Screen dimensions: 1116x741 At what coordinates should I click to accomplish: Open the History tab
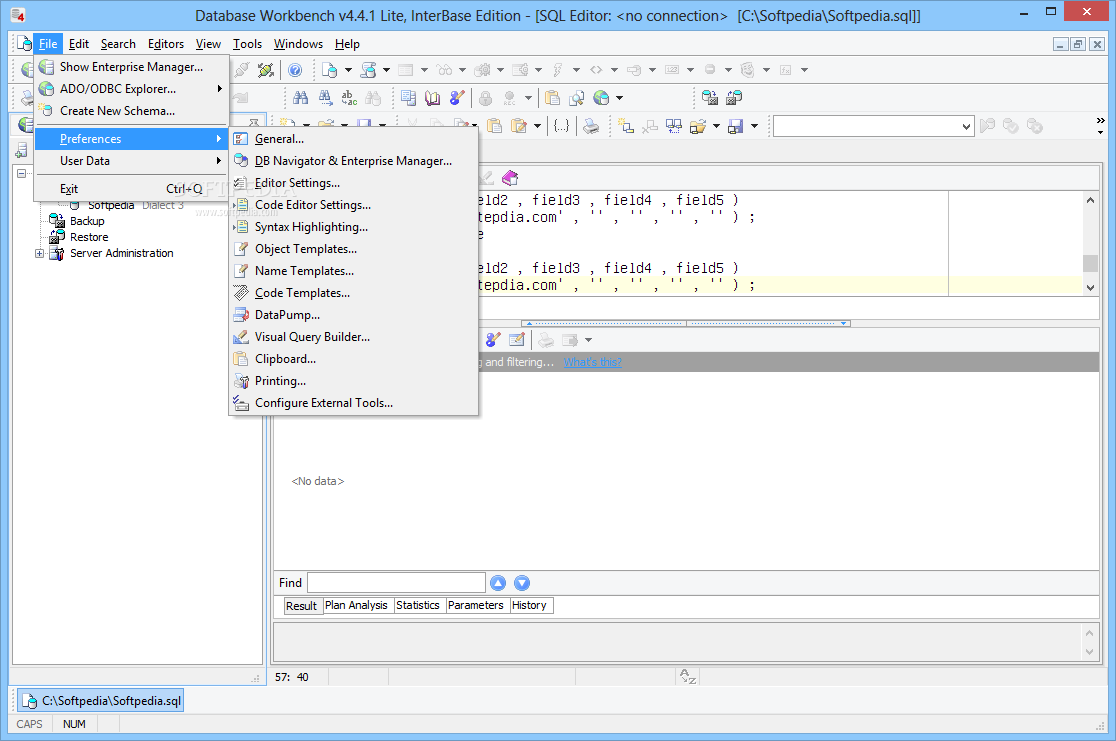tap(529, 606)
